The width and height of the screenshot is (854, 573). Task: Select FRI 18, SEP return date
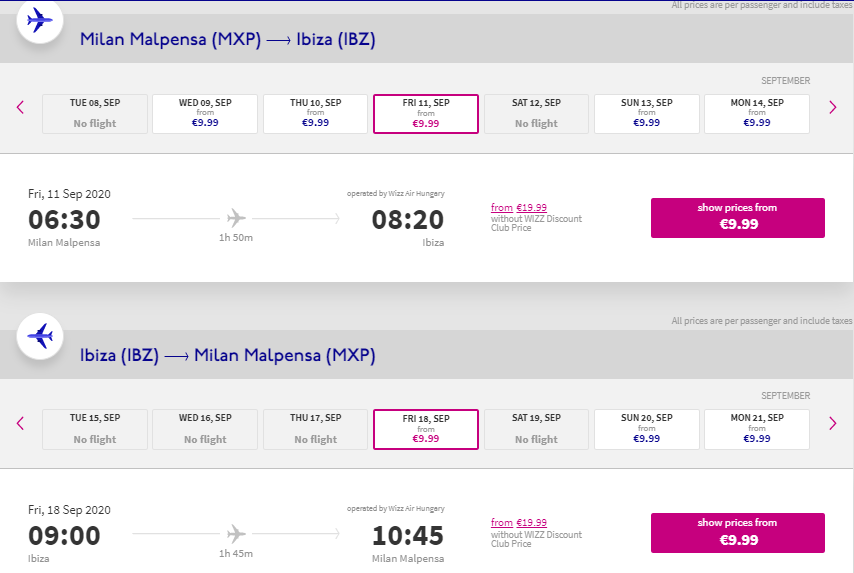426,429
